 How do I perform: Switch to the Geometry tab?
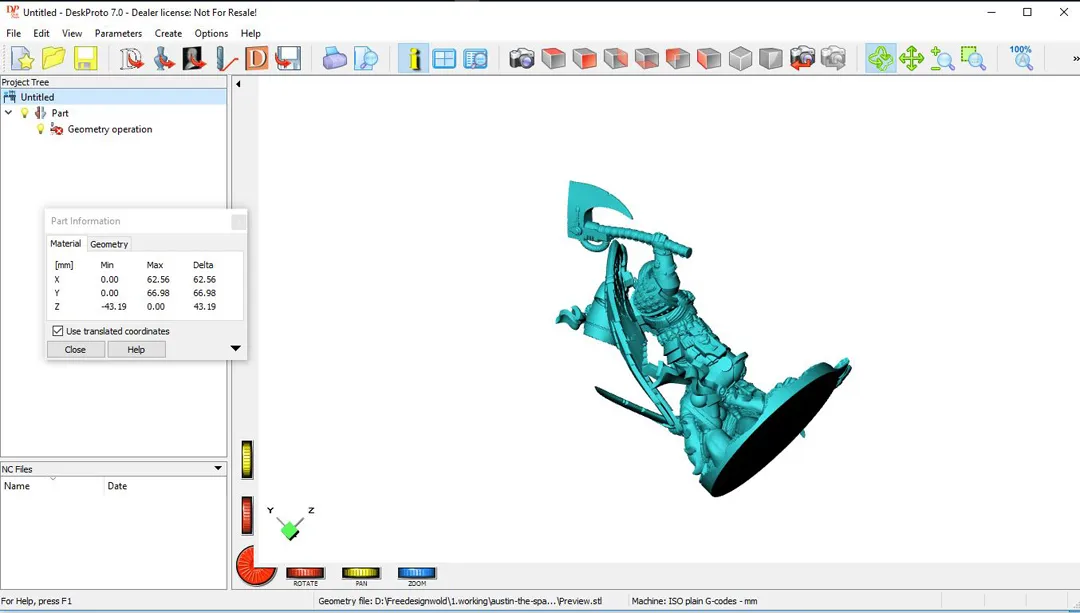(109, 245)
